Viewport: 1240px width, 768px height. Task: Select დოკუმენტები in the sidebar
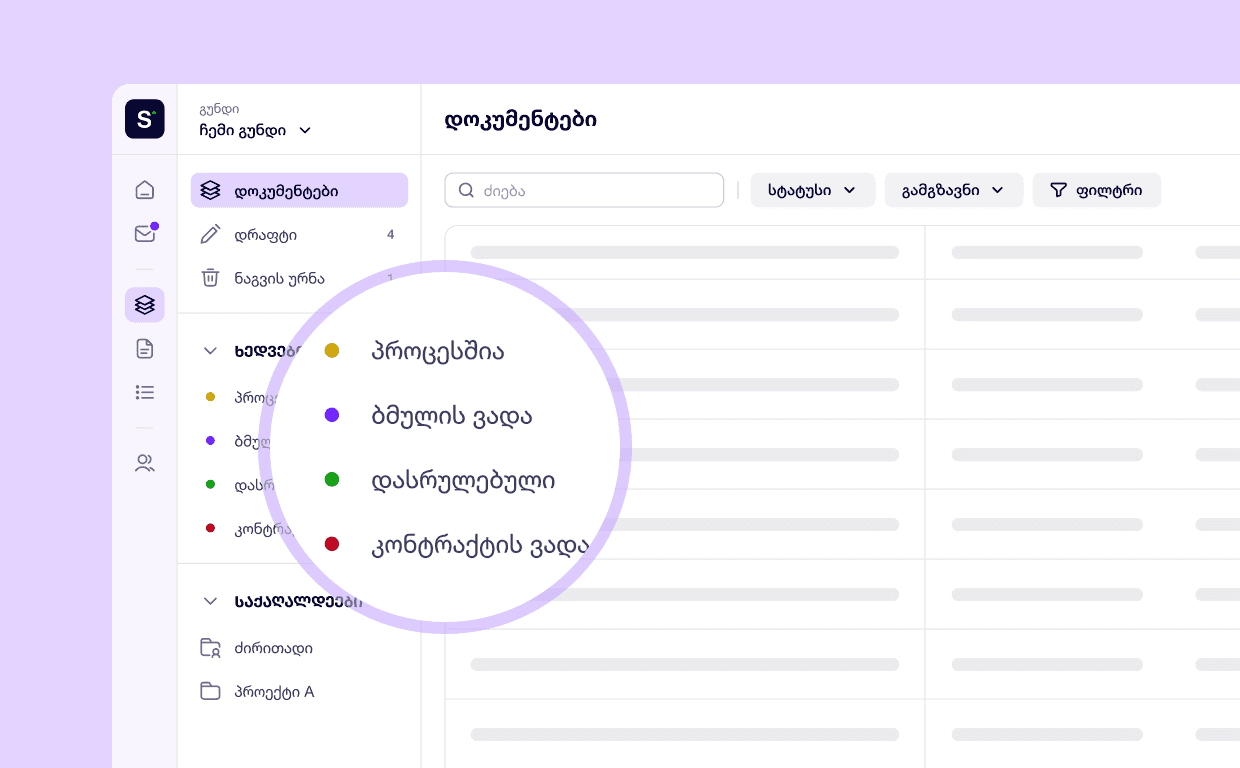click(299, 190)
